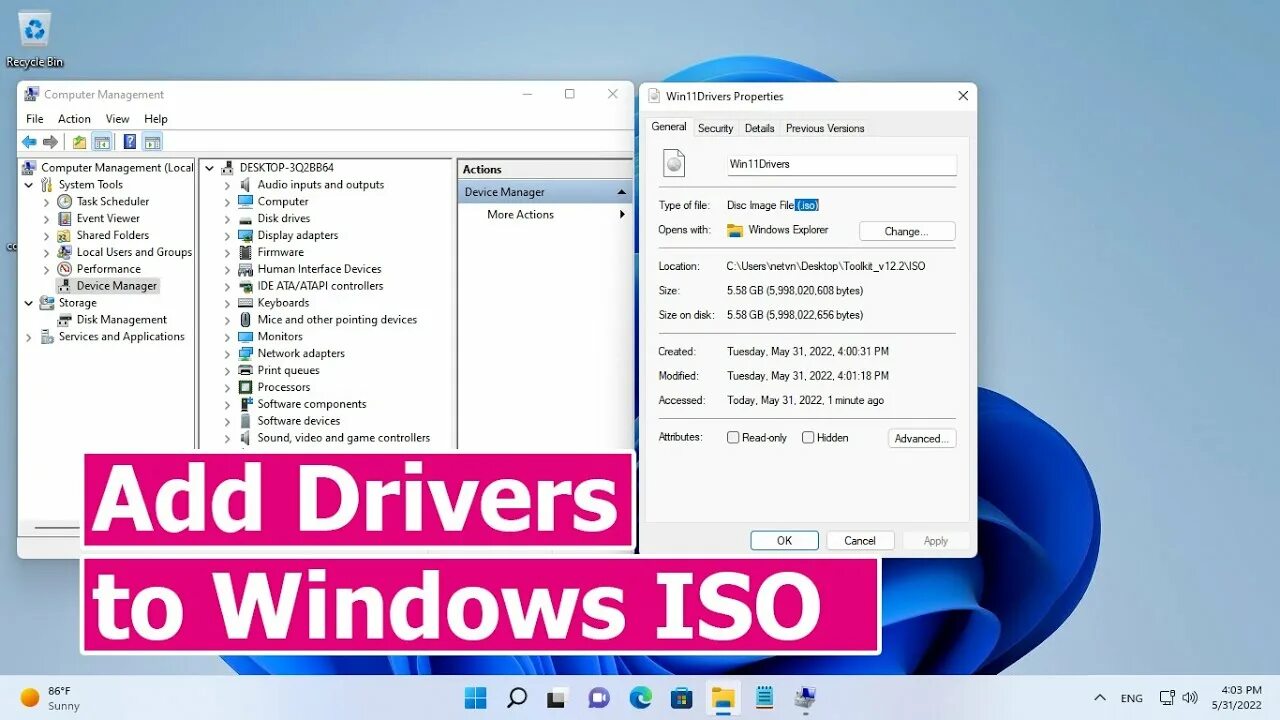Expand Services and Applications node

coord(29,337)
